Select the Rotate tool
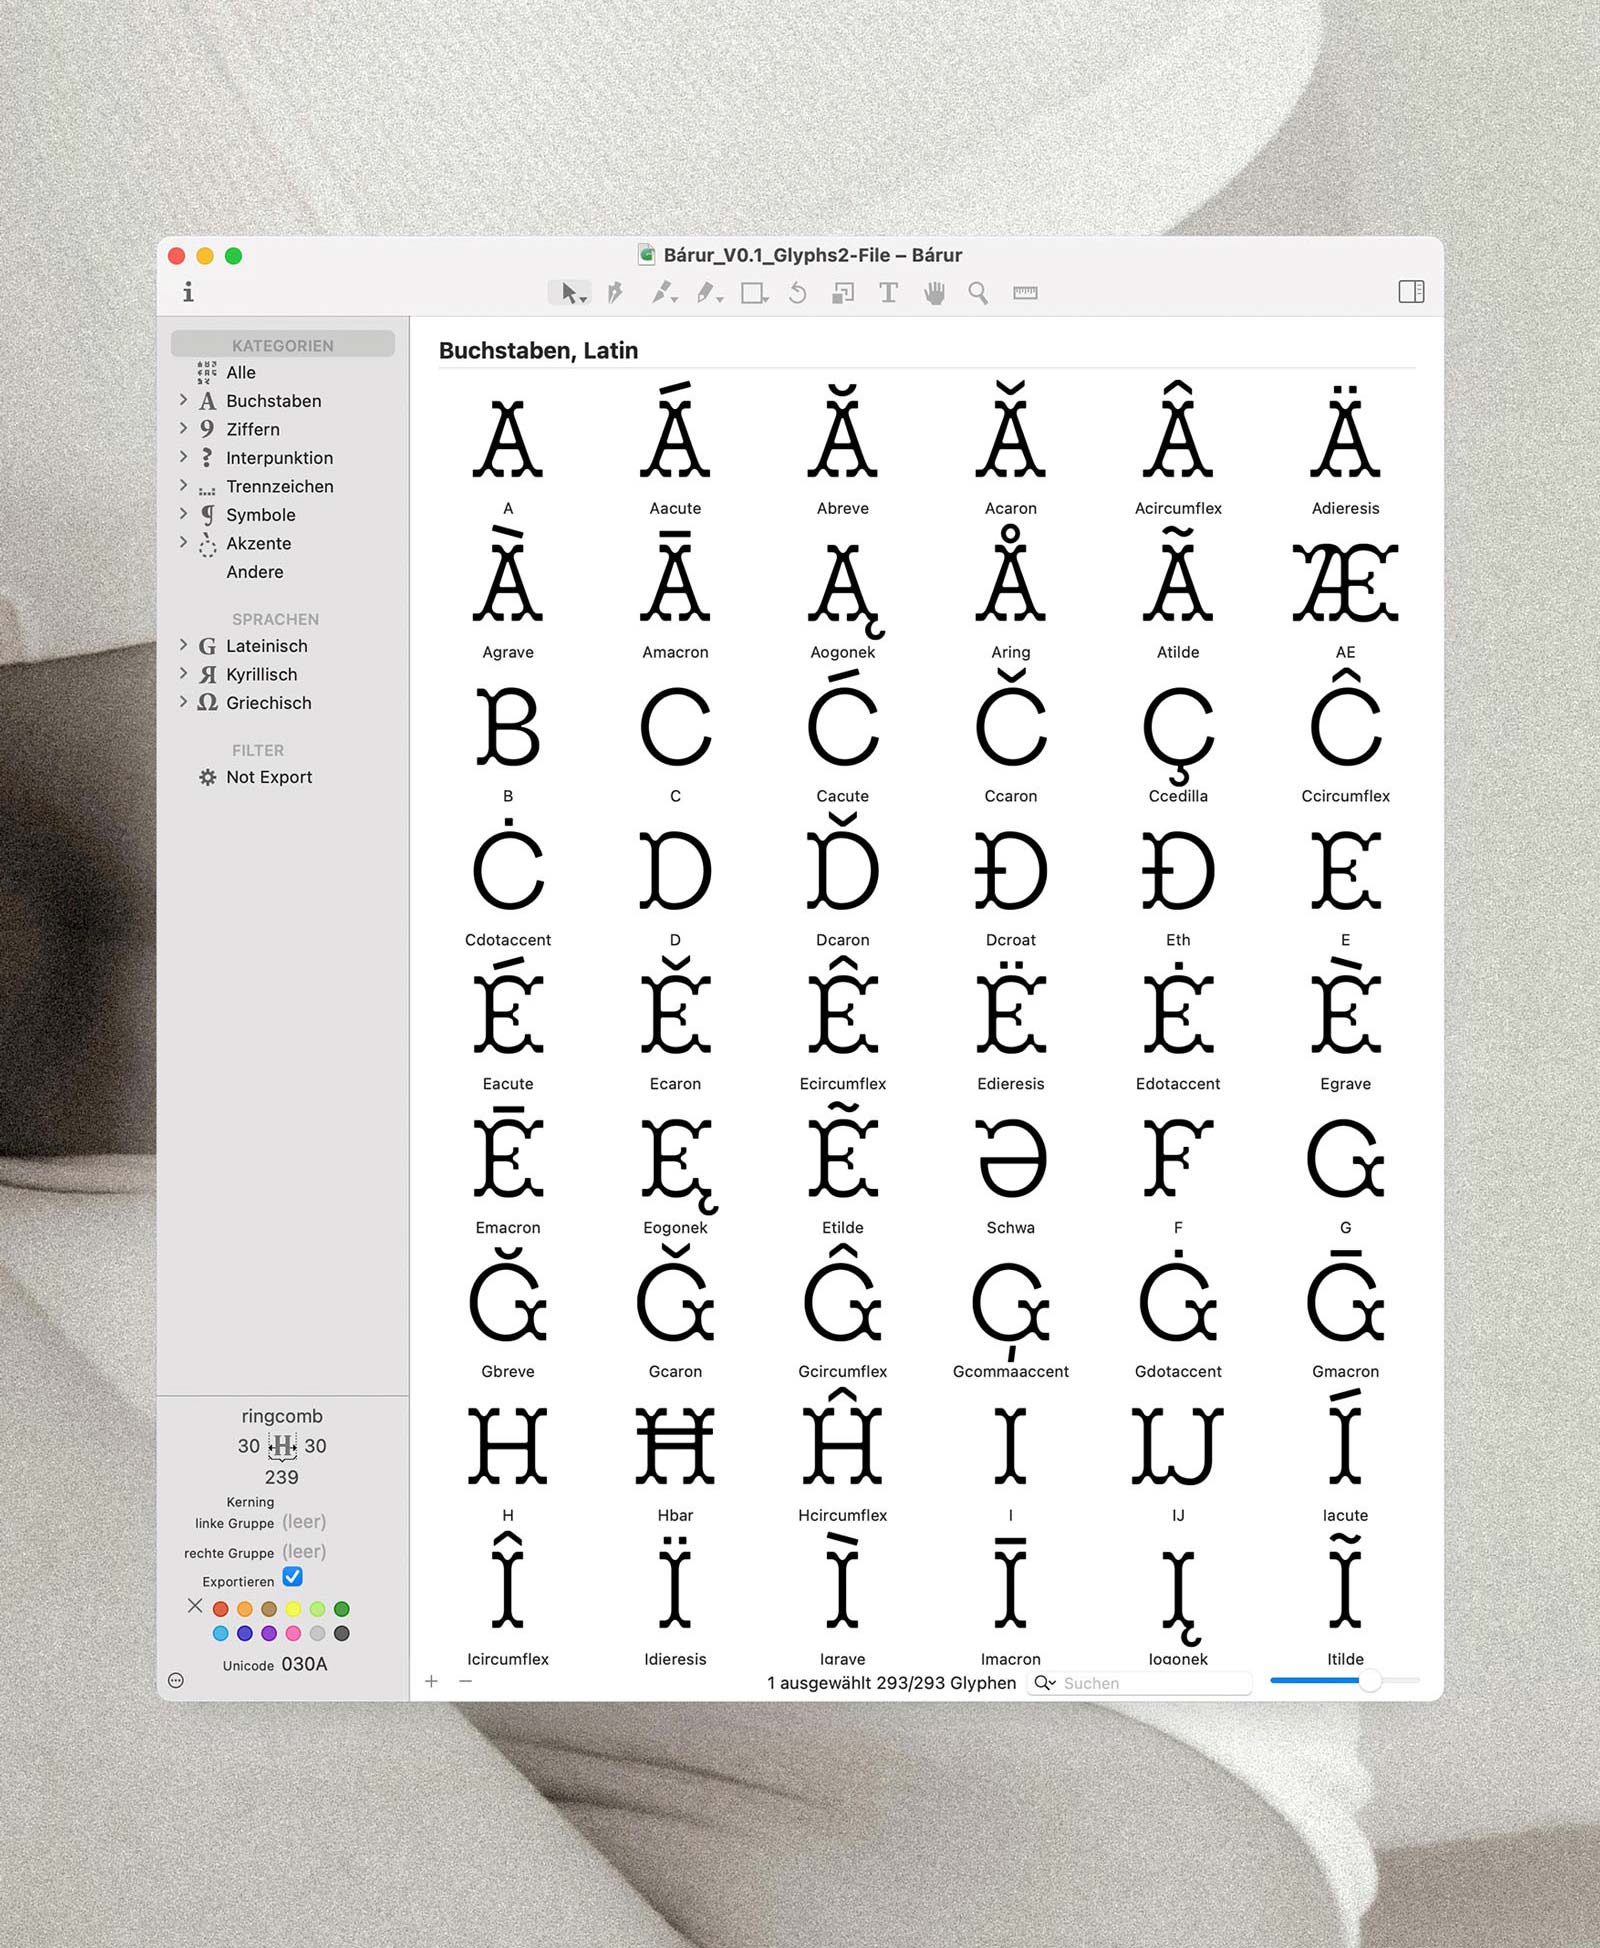 (797, 292)
